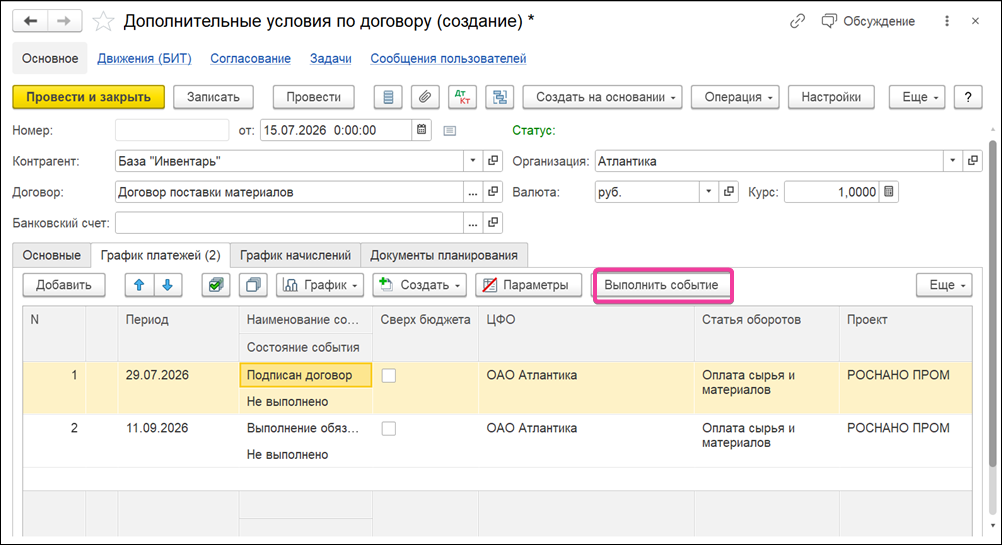
Task: Open table toolbar Еще menu
Action: click(x=944, y=285)
